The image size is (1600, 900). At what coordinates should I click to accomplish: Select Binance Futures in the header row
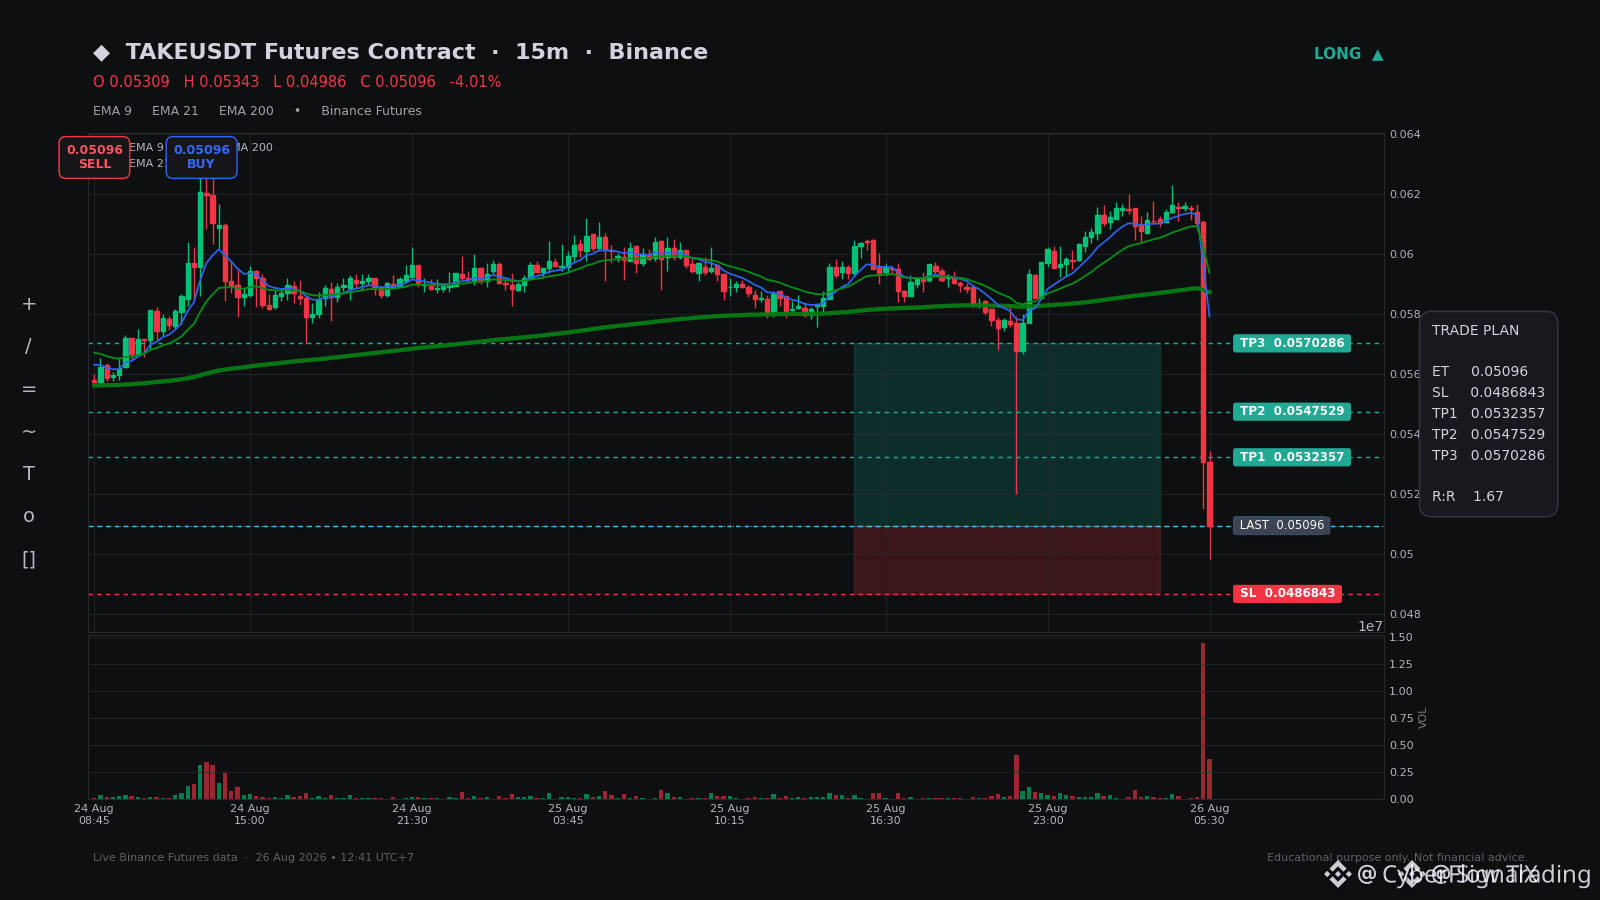click(x=371, y=111)
